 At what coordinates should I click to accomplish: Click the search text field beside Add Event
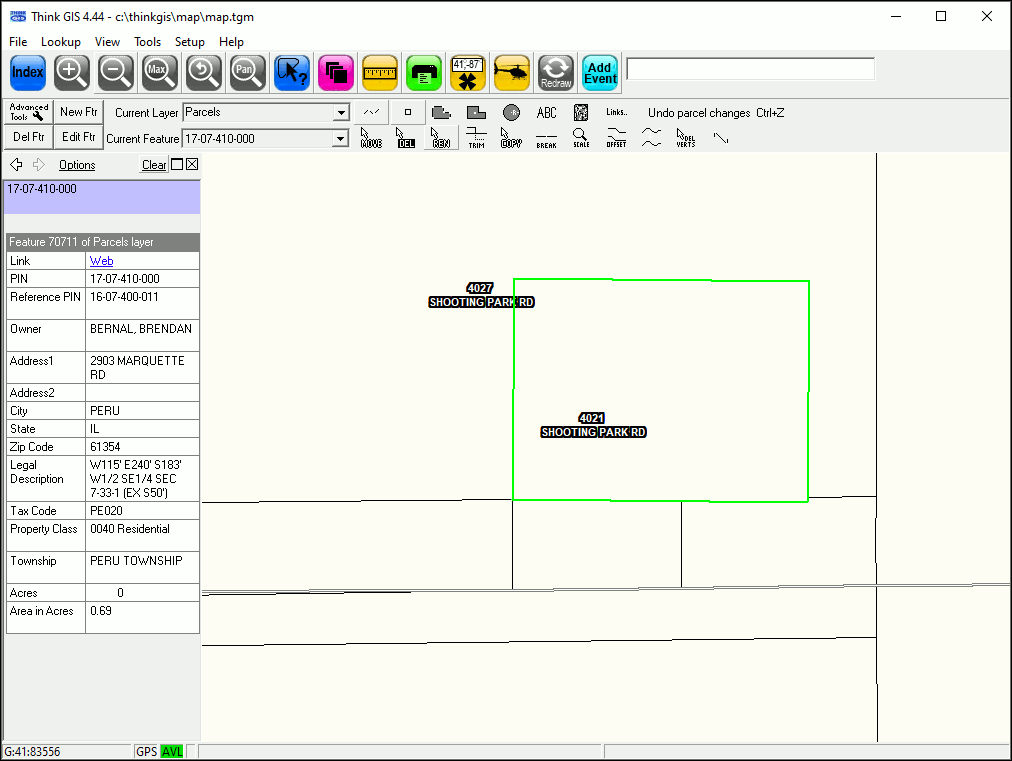tap(750, 69)
